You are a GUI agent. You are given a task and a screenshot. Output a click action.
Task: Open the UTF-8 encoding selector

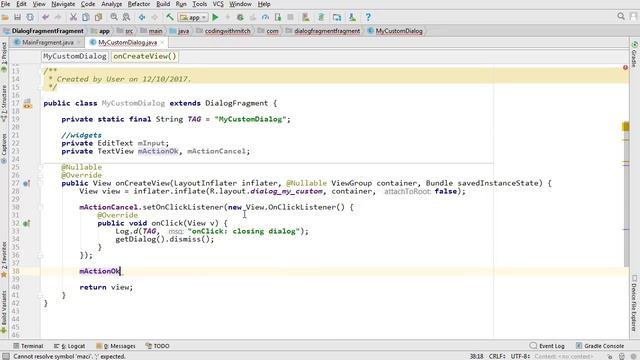click(520, 356)
